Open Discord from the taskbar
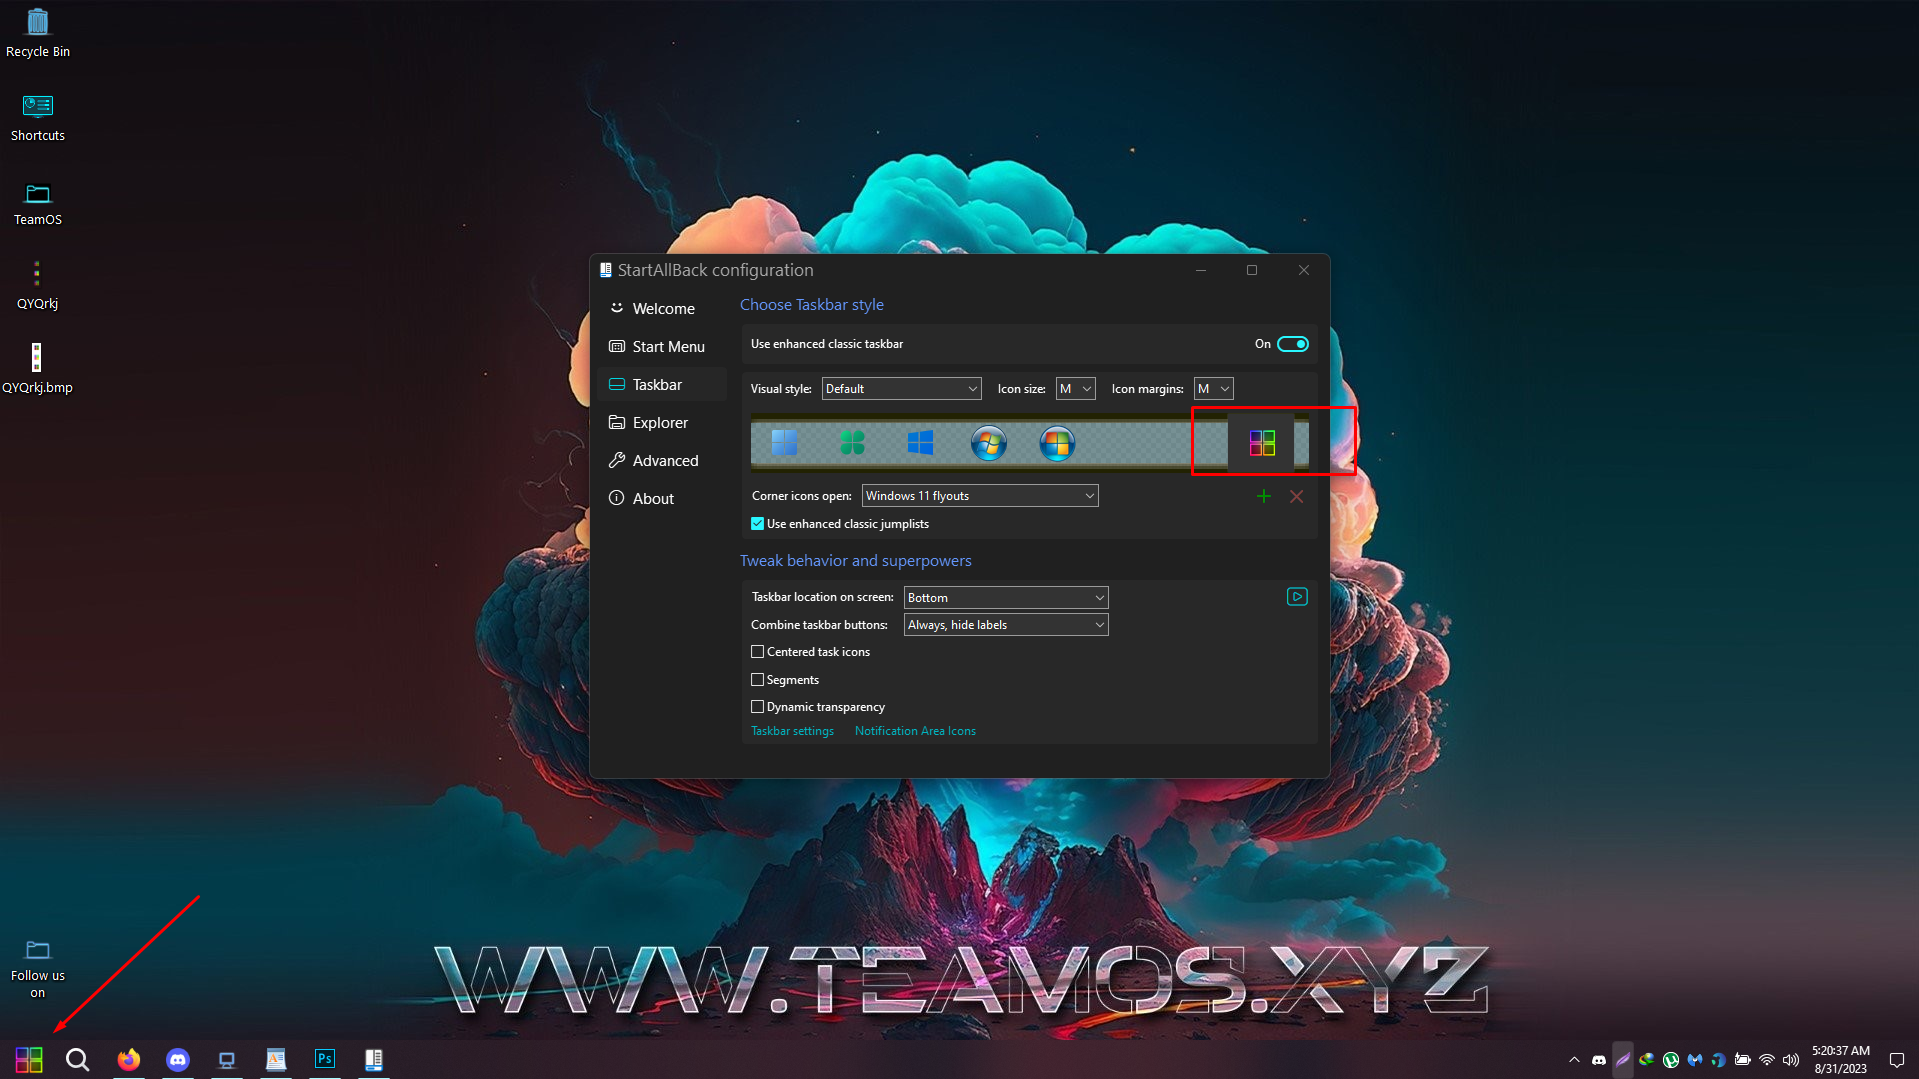Viewport: 1919px width, 1079px height. [x=178, y=1059]
